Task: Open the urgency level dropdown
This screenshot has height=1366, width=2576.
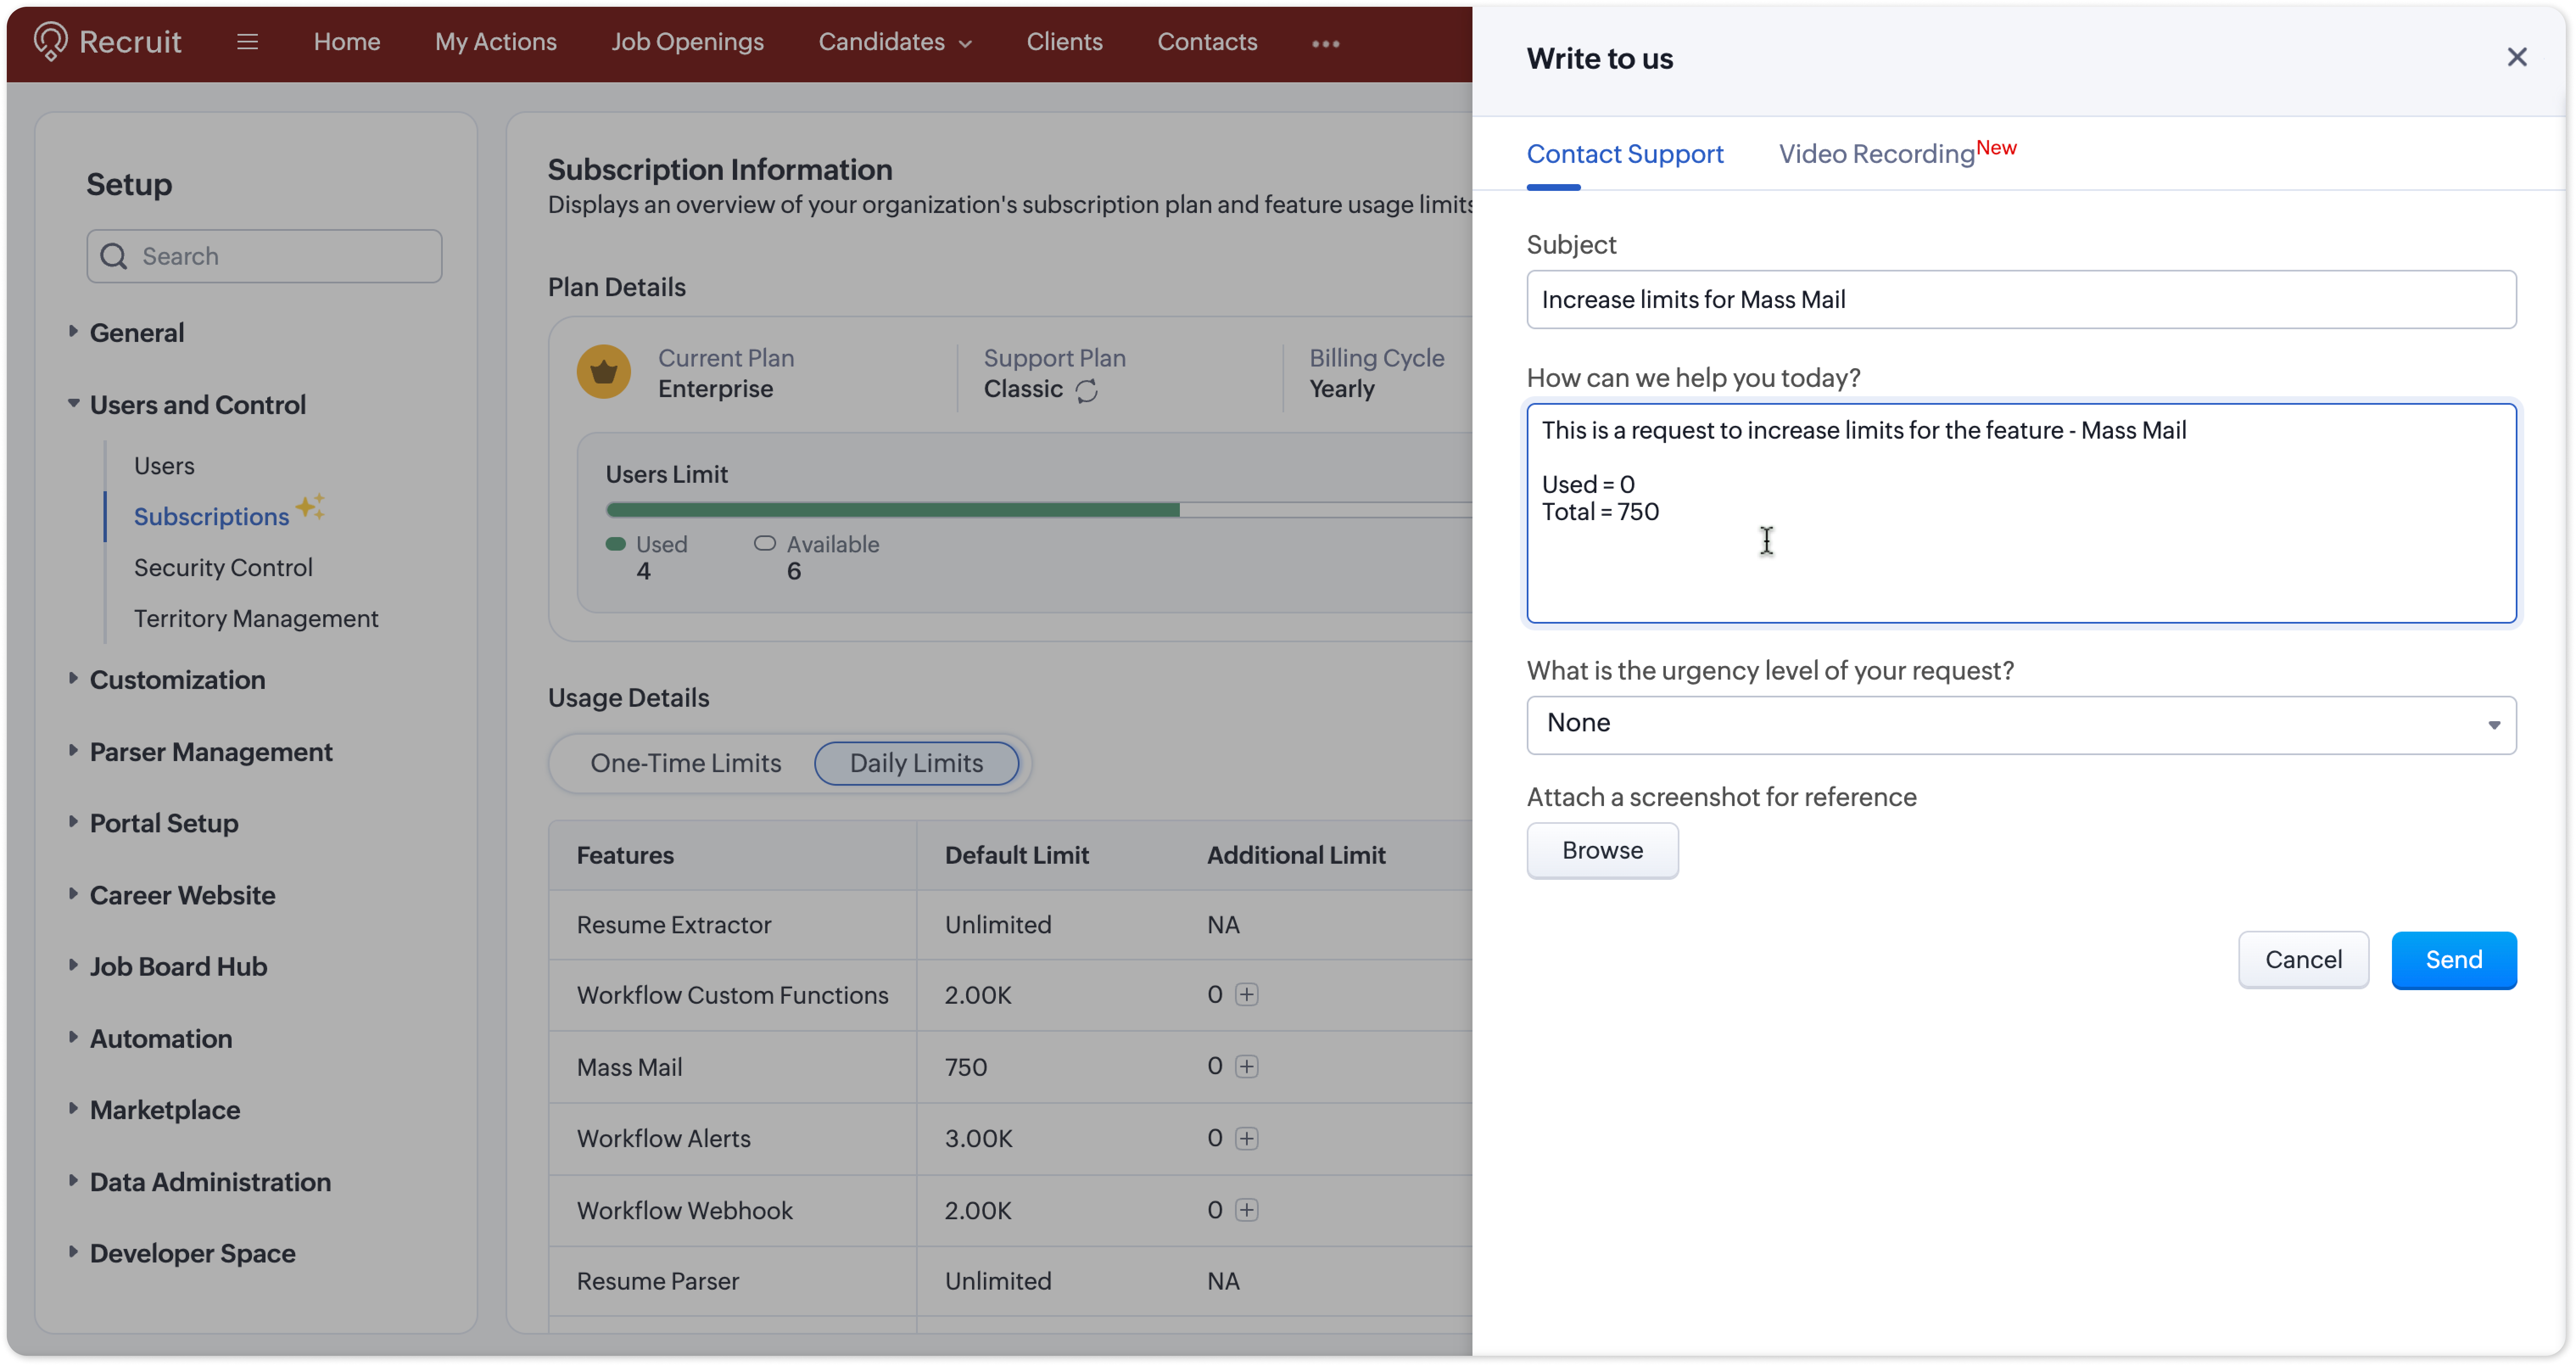Action: [2020, 724]
